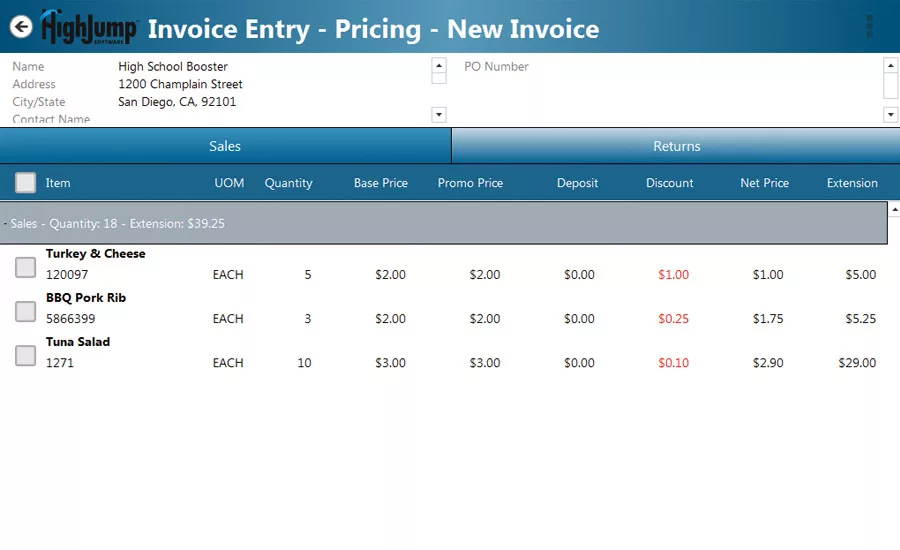Open the overflow menu dots at top right
900x550 pixels.
click(x=870, y=27)
